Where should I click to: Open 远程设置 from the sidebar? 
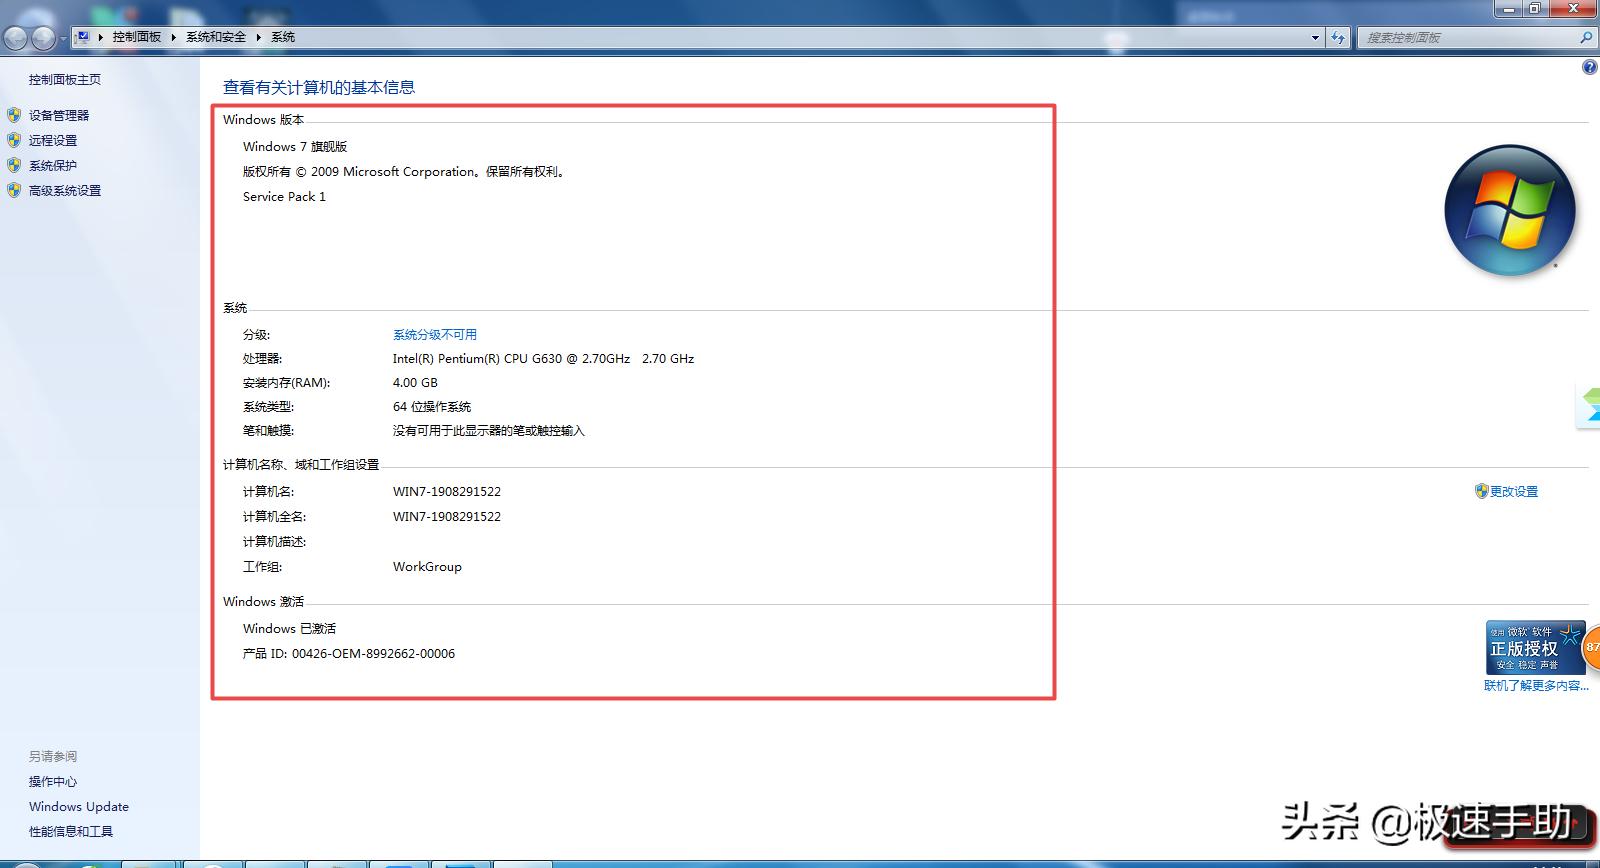pos(53,141)
